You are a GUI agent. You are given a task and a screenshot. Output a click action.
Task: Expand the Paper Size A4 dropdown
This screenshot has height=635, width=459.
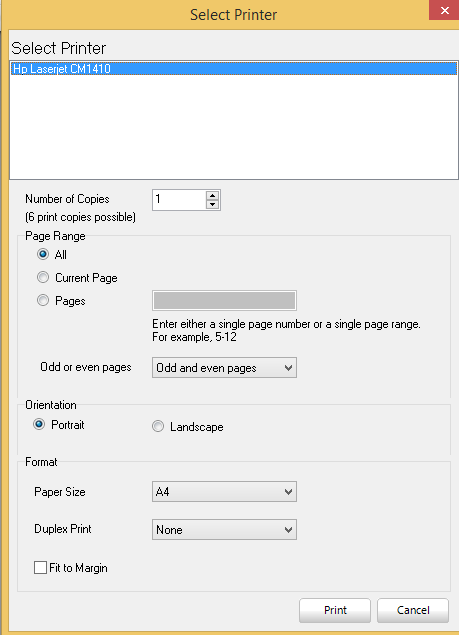click(x=224, y=492)
